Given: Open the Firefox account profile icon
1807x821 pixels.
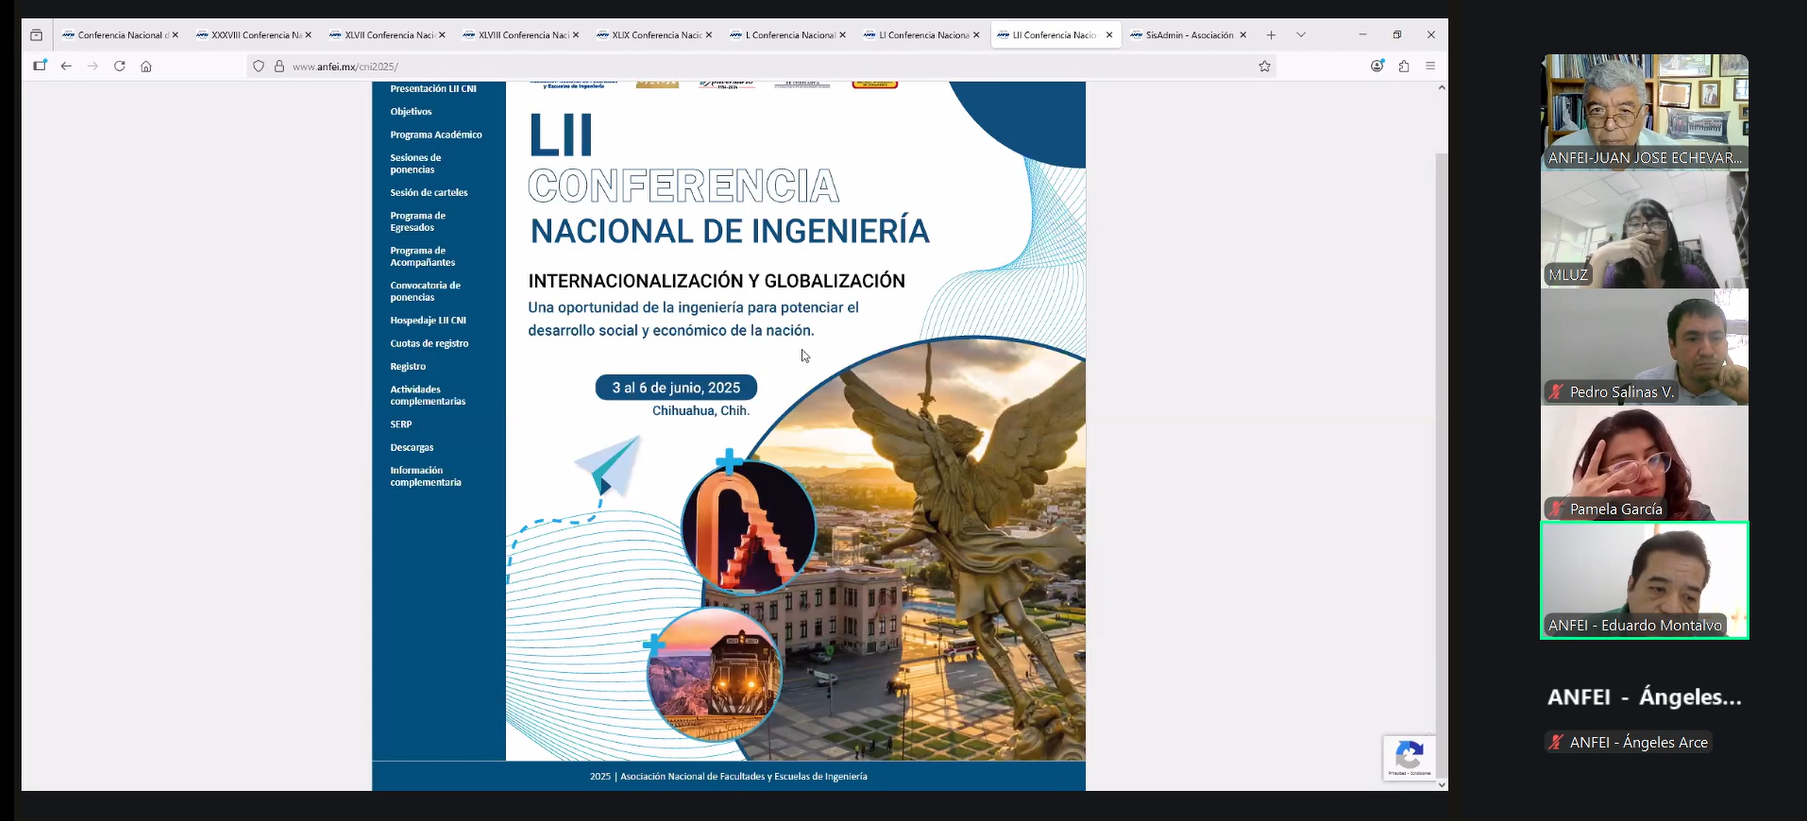Looking at the screenshot, I should pos(1377,66).
